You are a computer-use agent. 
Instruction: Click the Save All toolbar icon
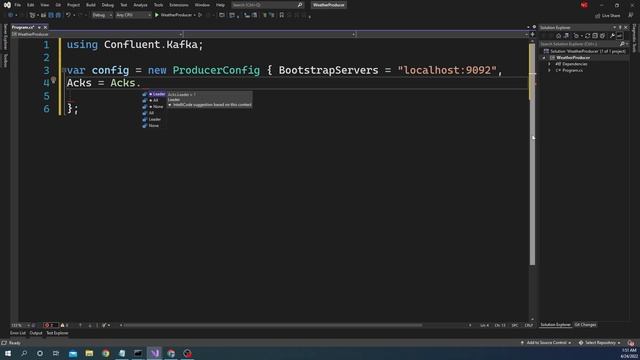[x=58, y=15]
